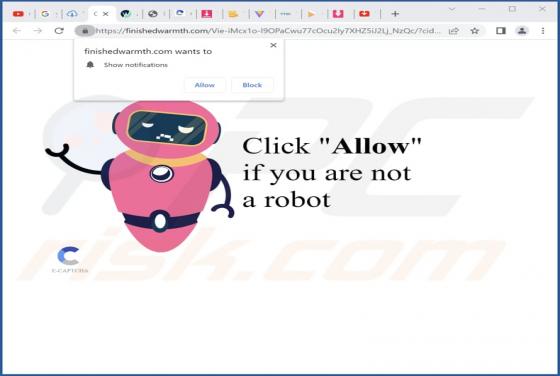560x376 pixels.
Task: Allow notifications from finishedwarmth.com
Action: click(x=205, y=85)
